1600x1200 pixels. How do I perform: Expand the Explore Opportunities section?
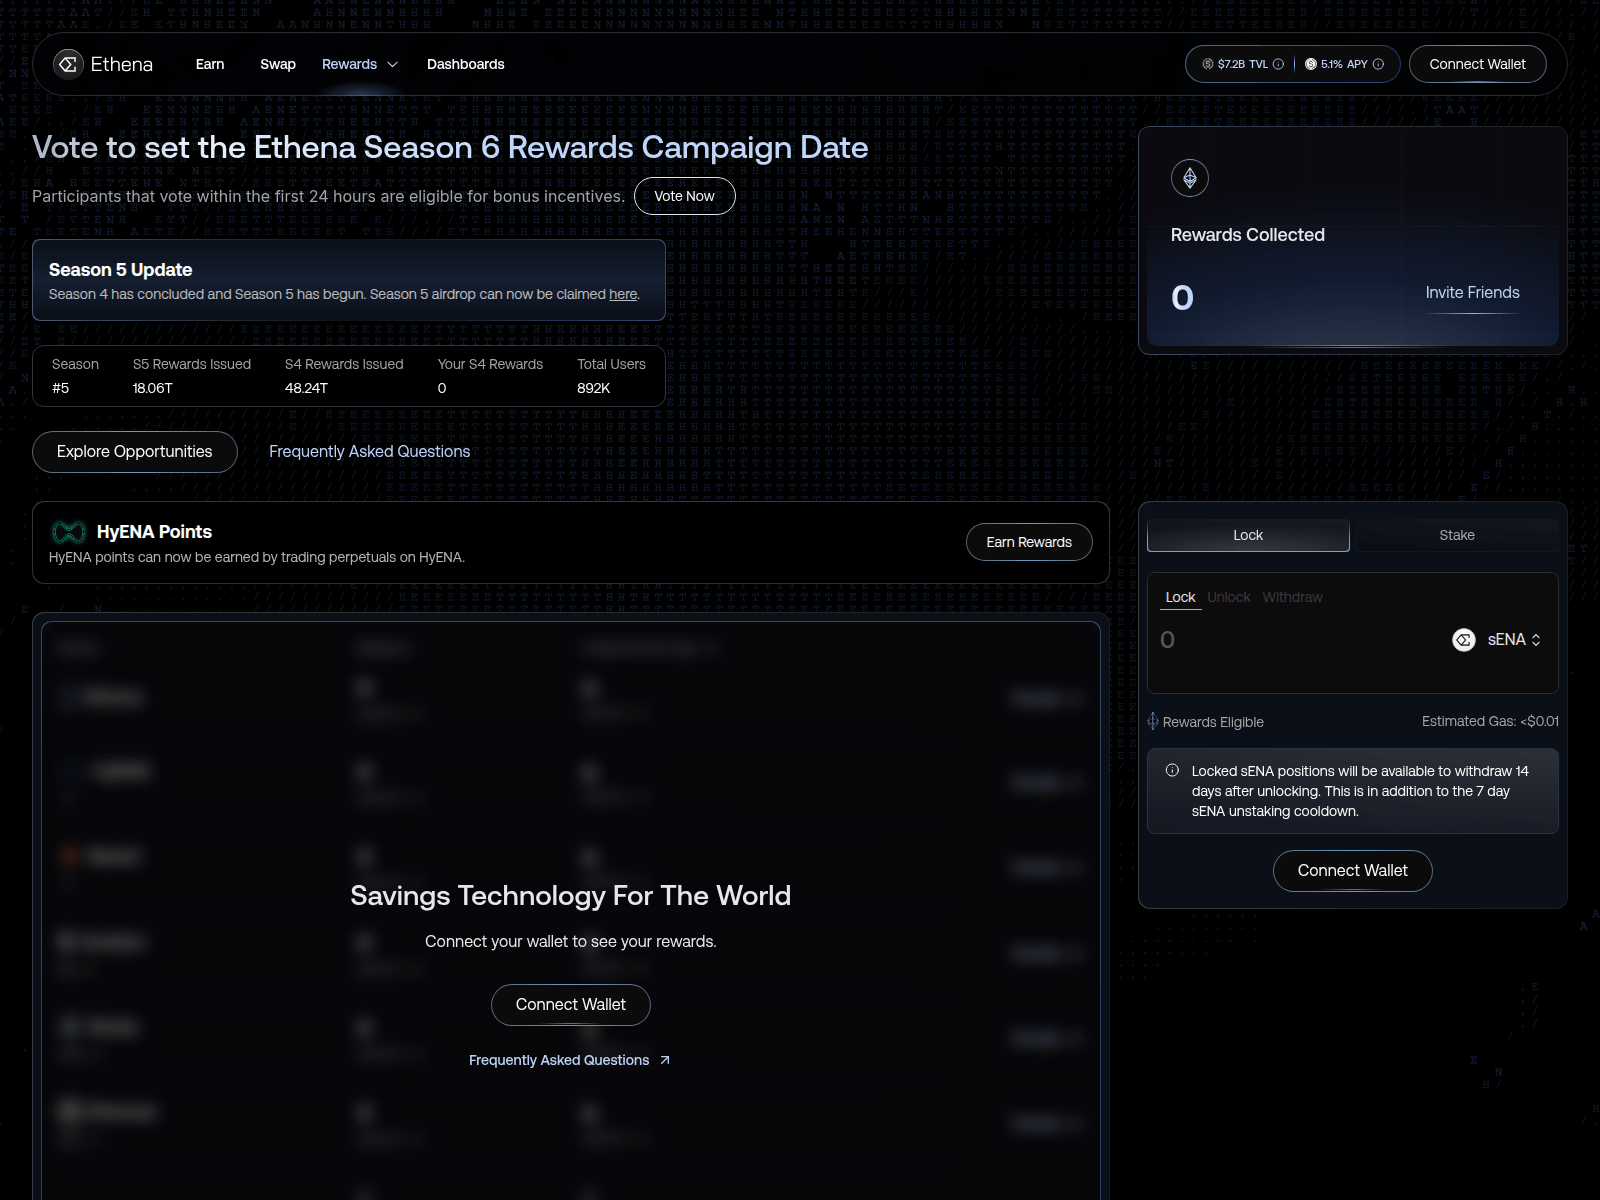point(134,451)
